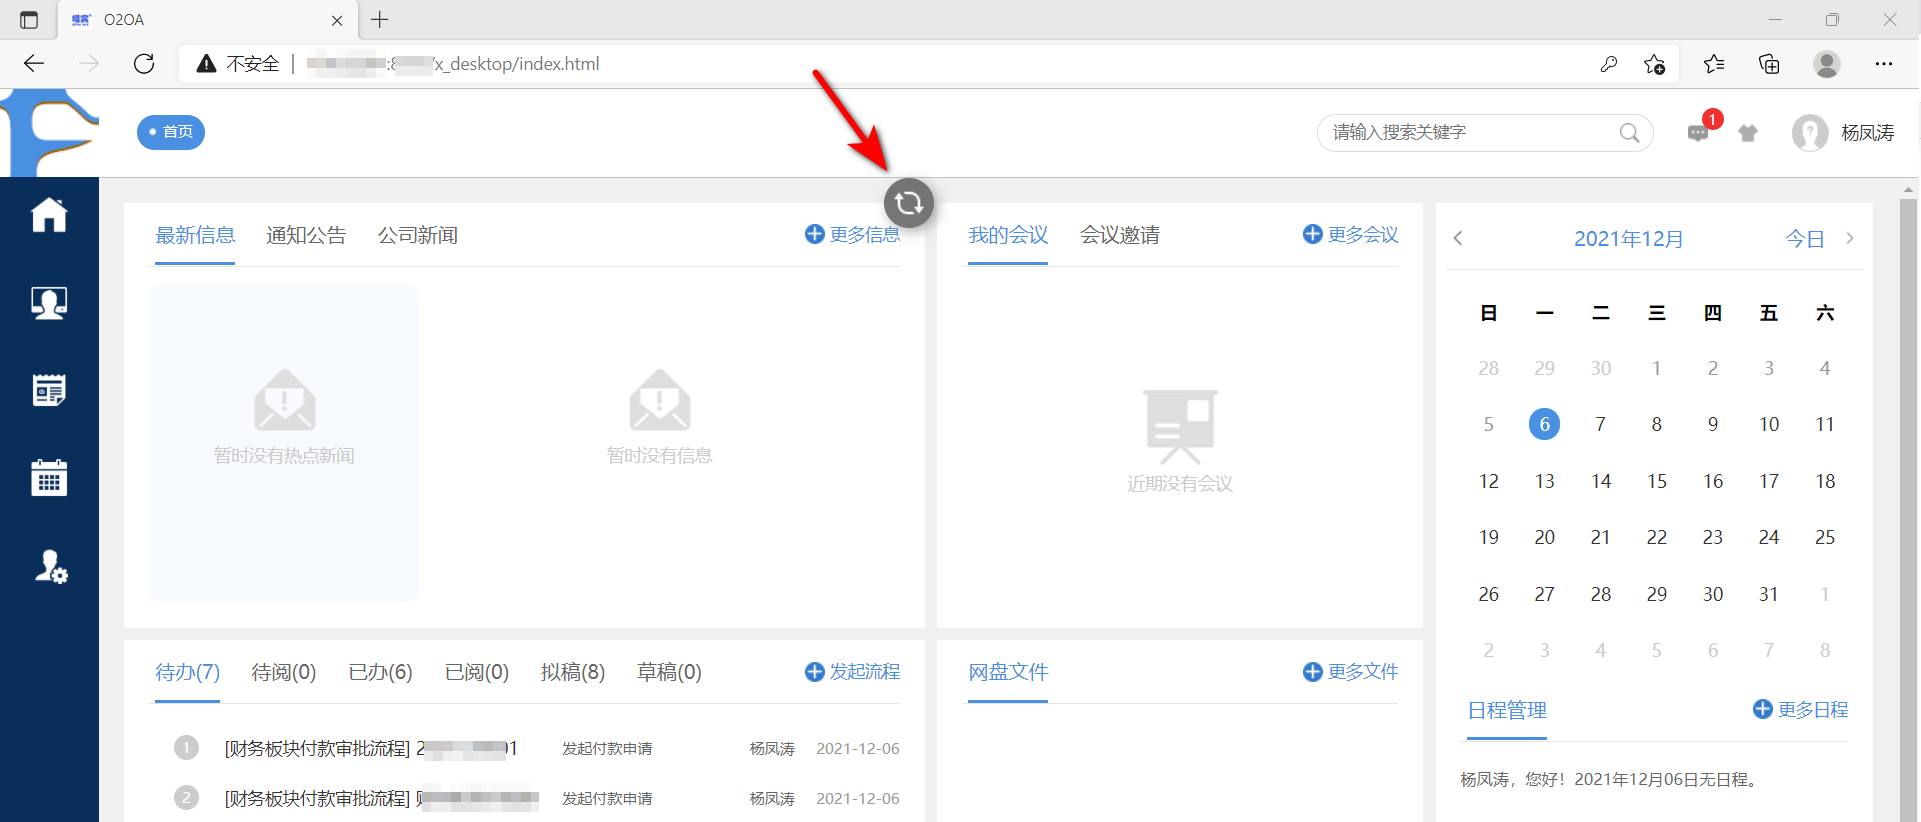Open the calendar grid icon in sidebar
This screenshot has width=1921, height=822.
49,478
